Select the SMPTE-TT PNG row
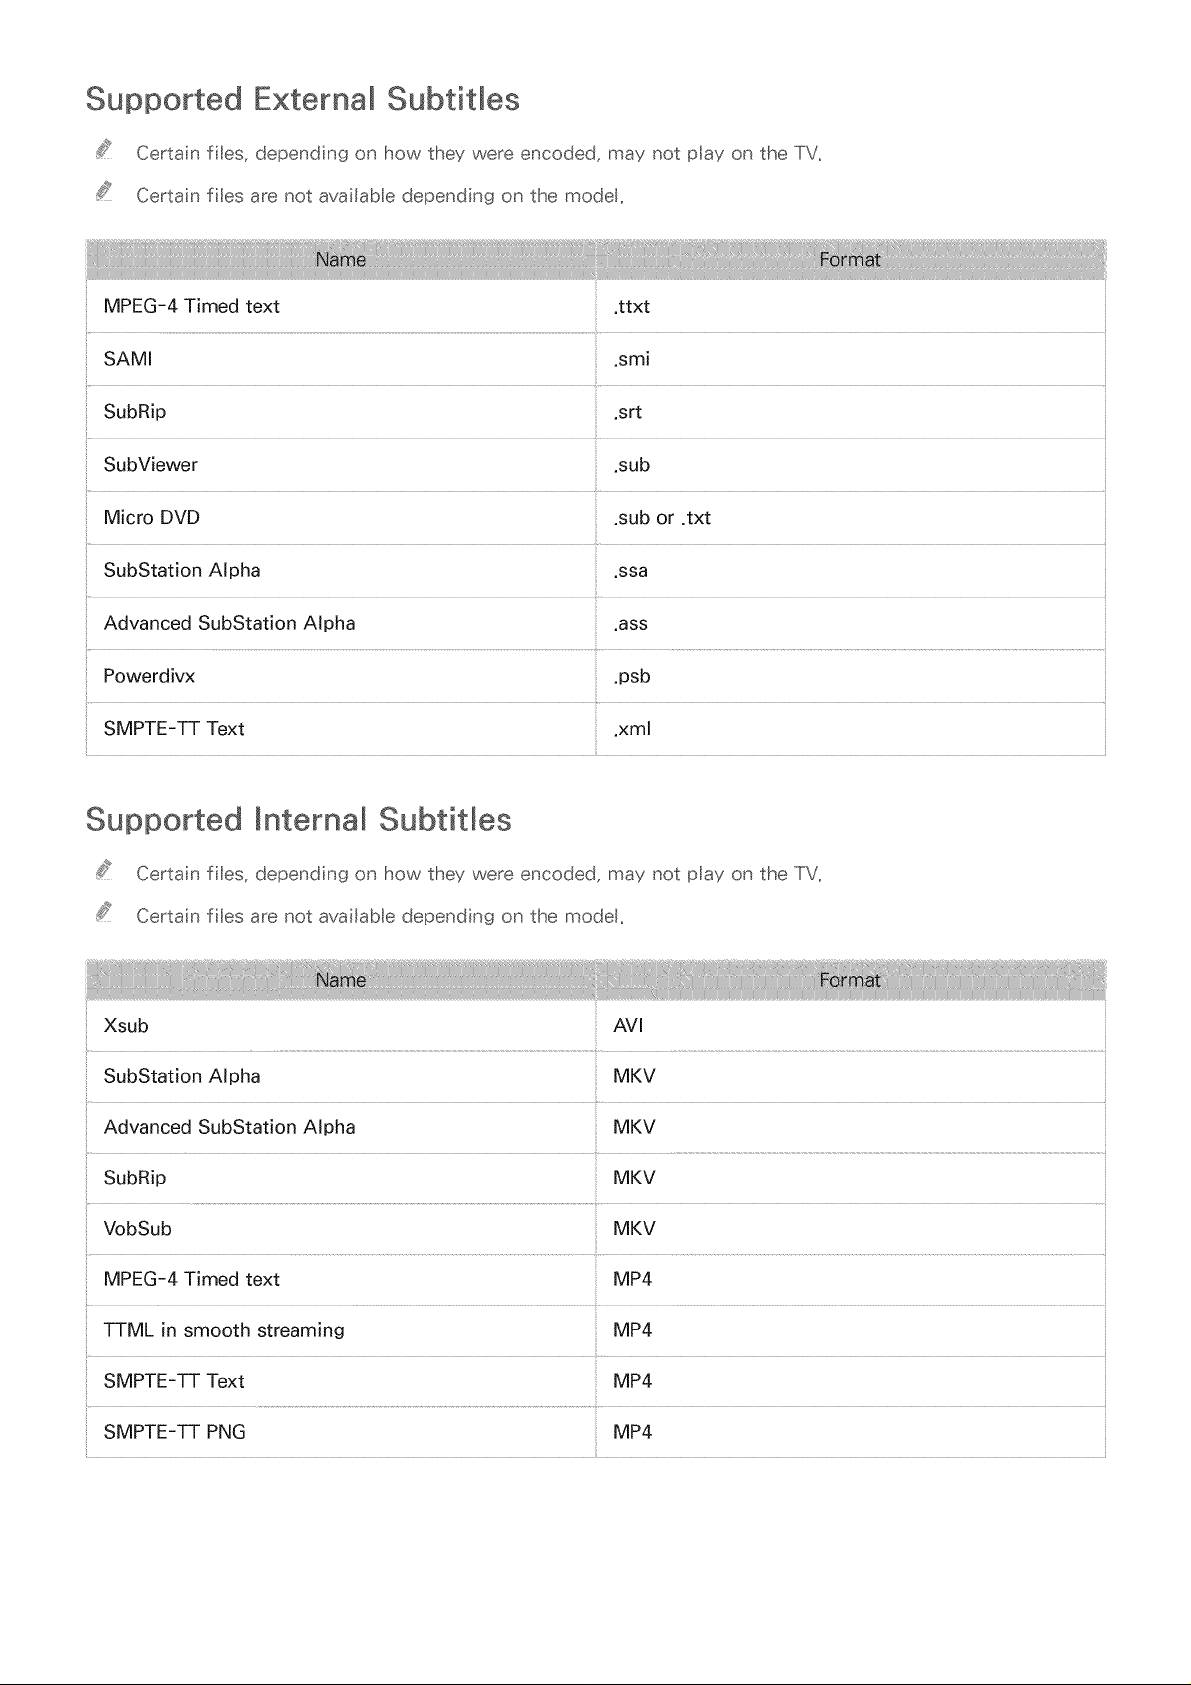This screenshot has width=1191, height=1685. click(596, 1432)
